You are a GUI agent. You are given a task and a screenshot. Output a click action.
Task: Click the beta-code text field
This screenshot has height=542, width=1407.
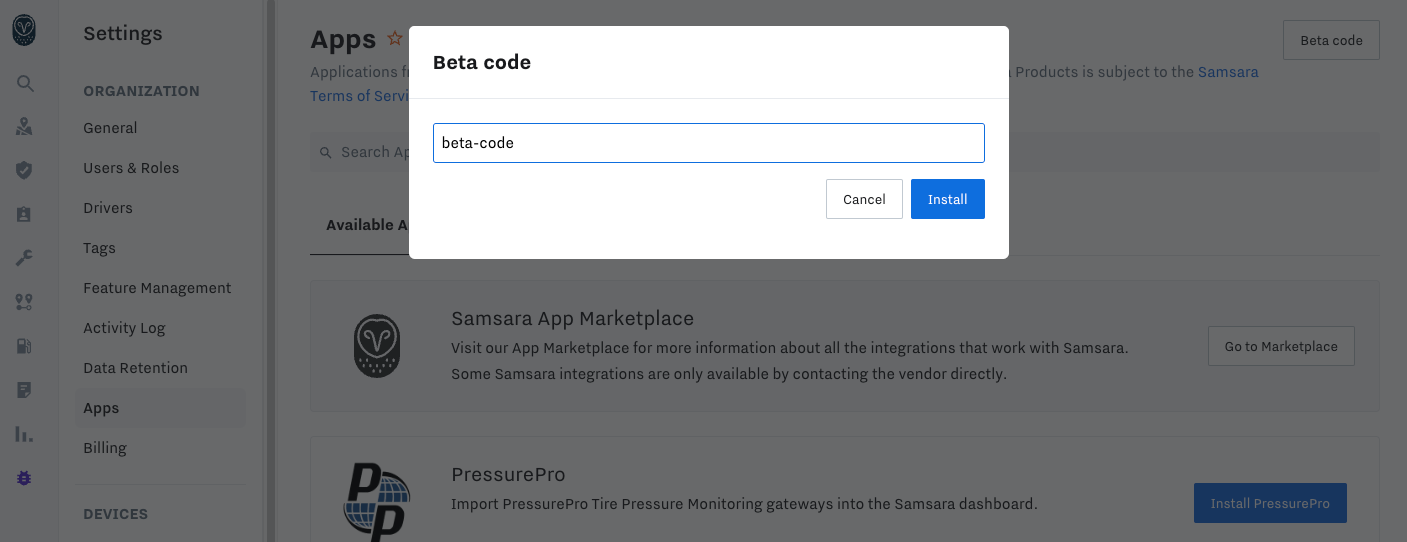(x=709, y=143)
